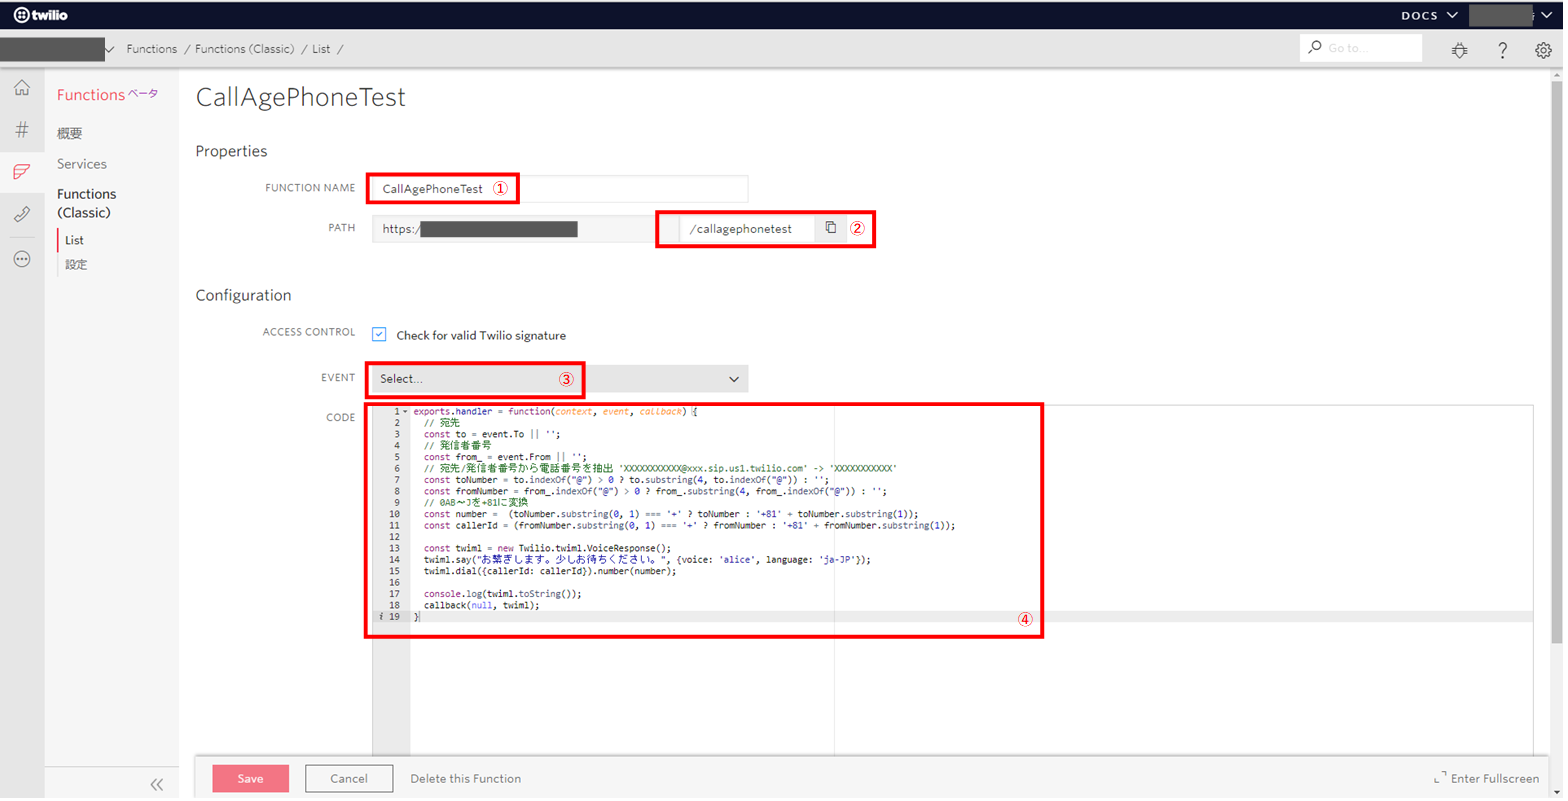Screen dimensions: 1568x801
Task: Open the settings gear icon
Action: [1543, 49]
